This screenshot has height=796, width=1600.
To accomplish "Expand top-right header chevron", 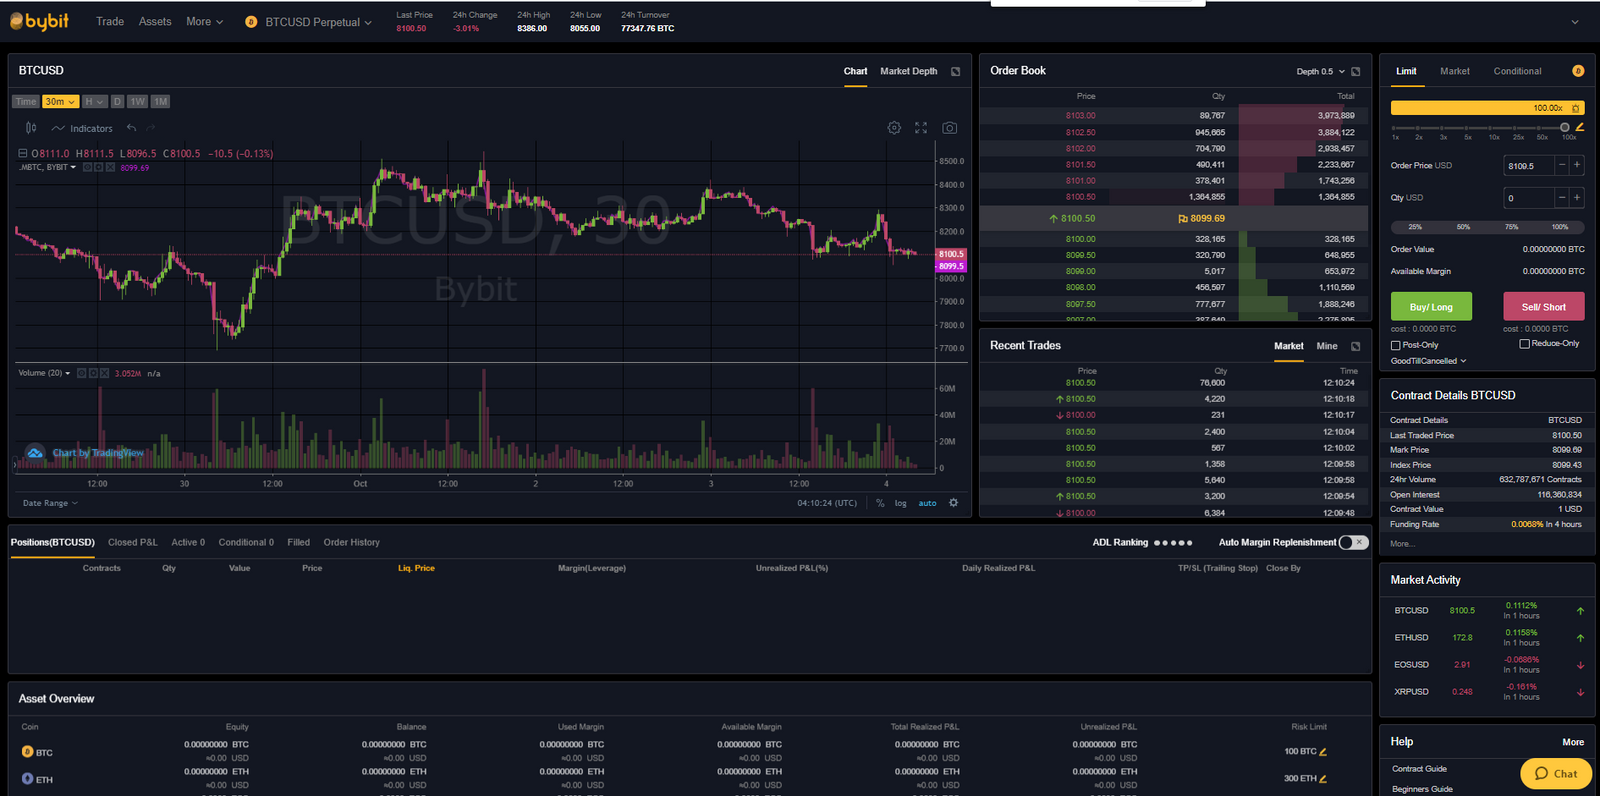I will [x=1575, y=22].
